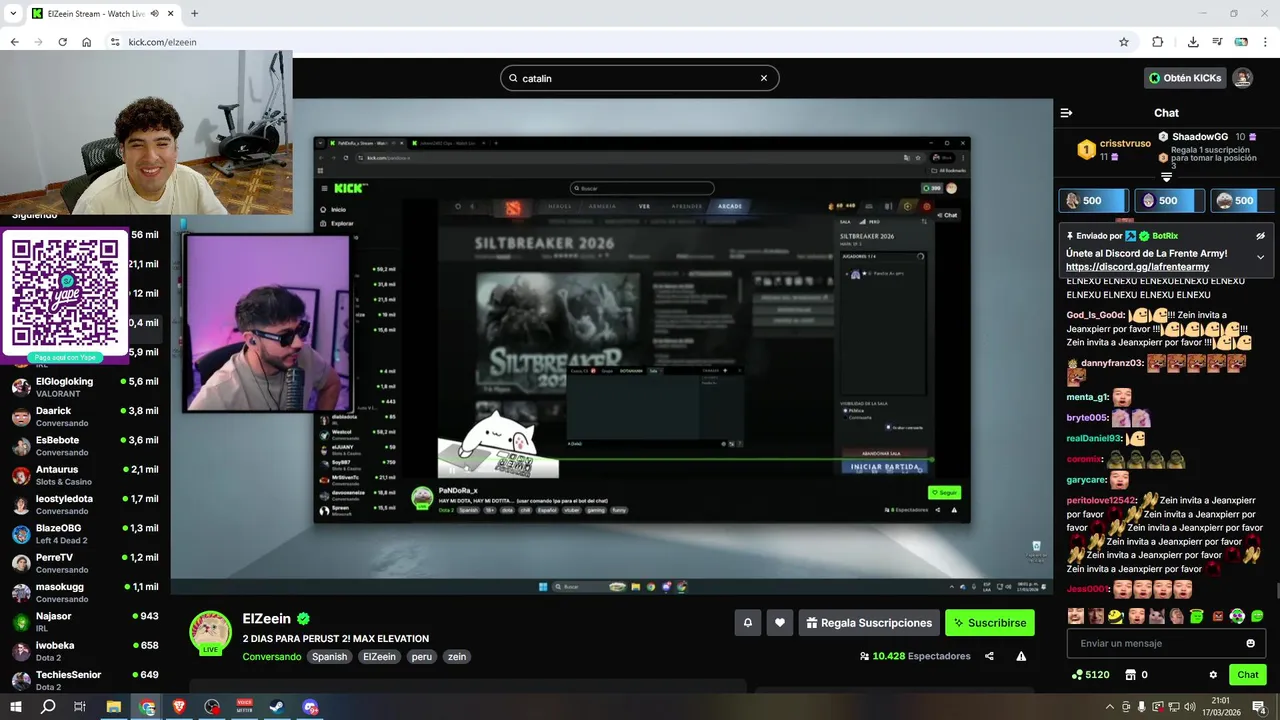This screenshot has height=720, width=1280.
Task: Send message with the green Chat button
Action: (1248, 675)
